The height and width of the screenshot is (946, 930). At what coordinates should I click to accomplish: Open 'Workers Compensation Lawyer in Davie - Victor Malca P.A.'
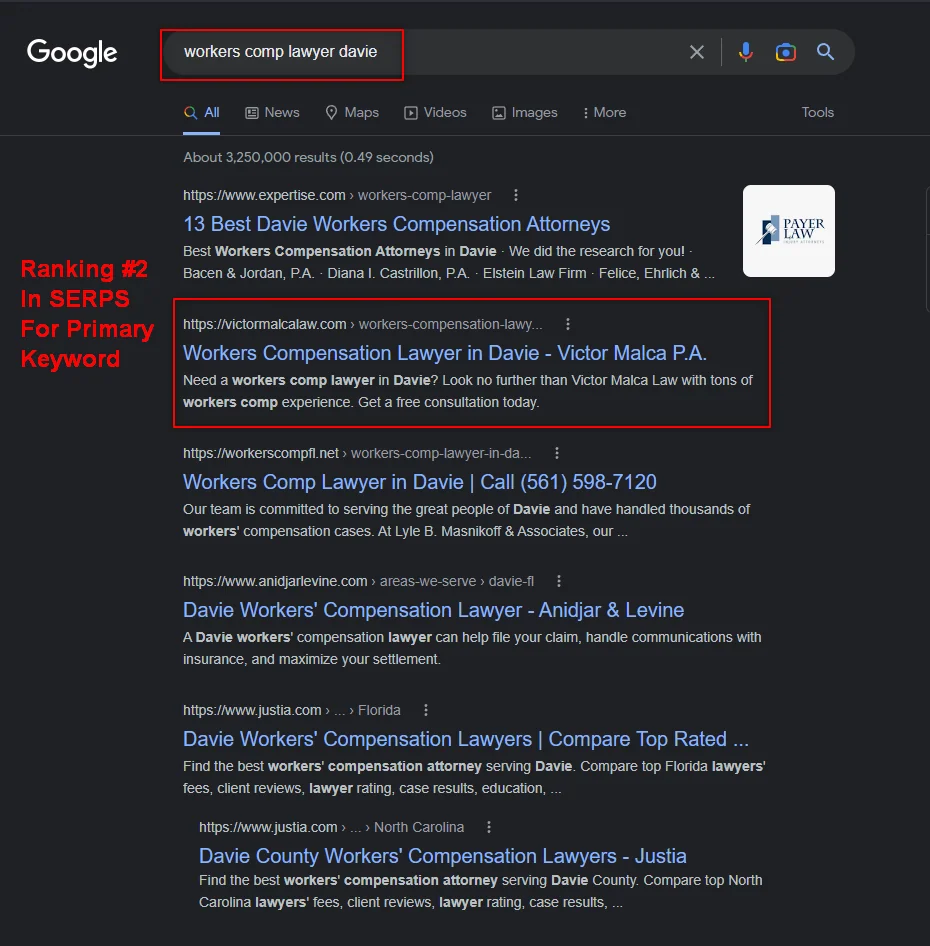pos(445,353)
